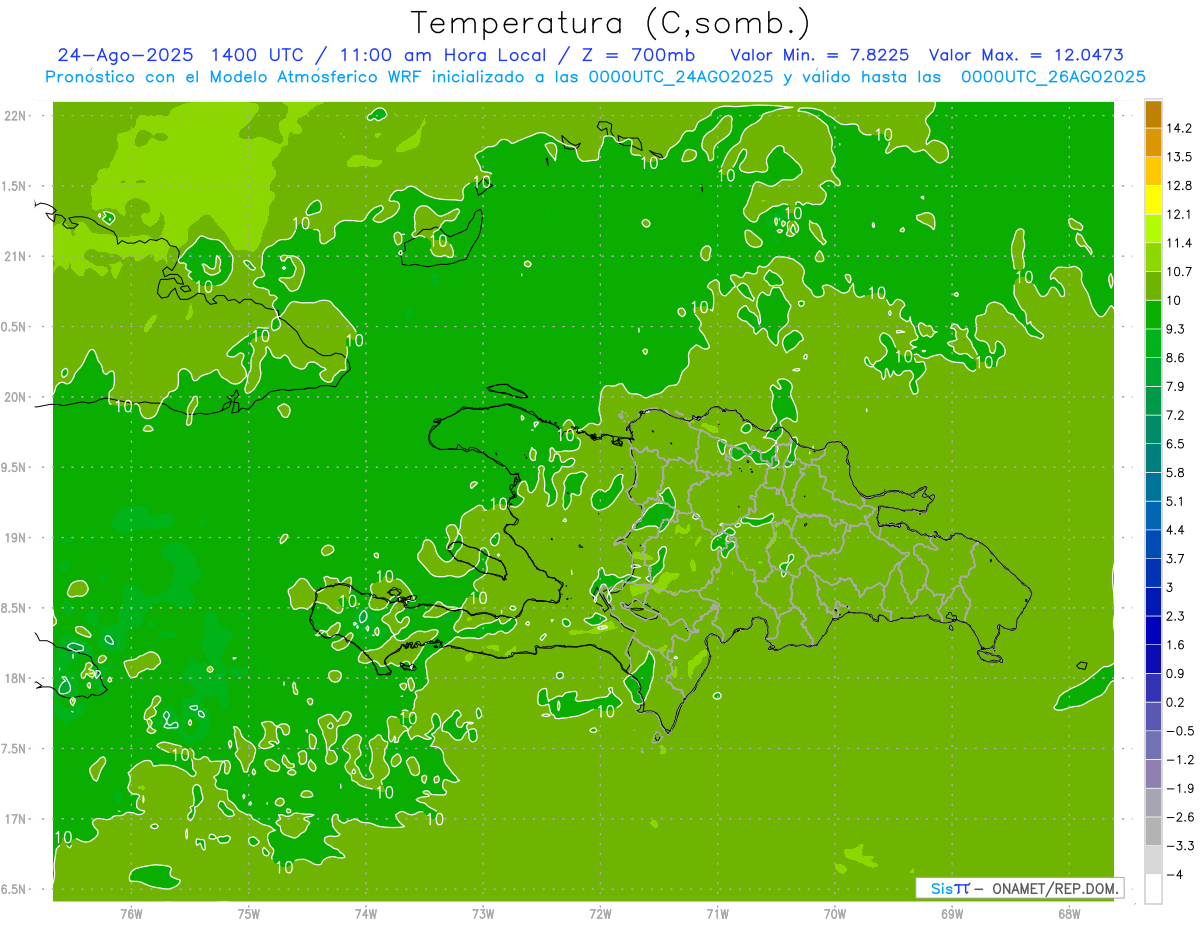Viewport: 1200px width, 927px height.
Task: Click the '10.7' color scale value
Action: (1181, 271)
